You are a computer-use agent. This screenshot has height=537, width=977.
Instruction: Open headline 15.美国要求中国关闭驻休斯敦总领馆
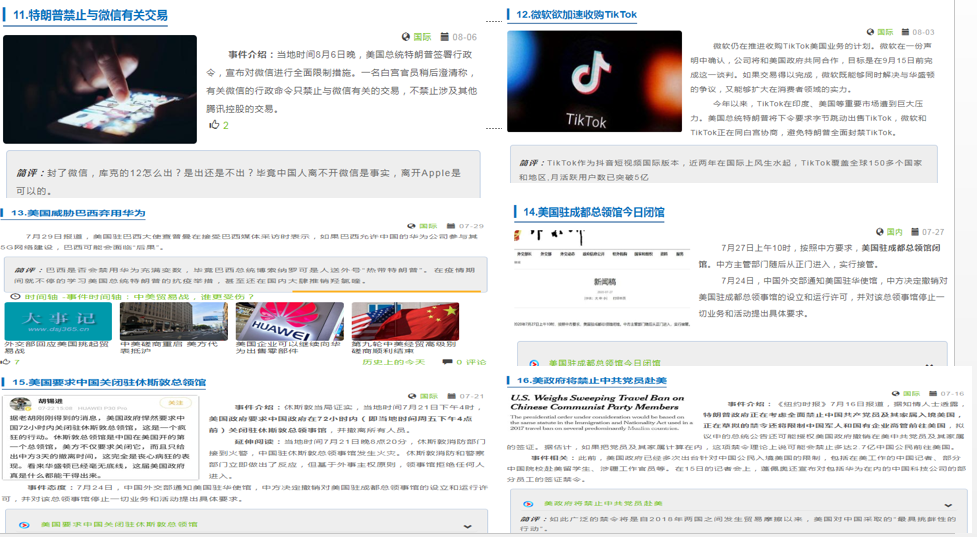pyautogui.click(x=108, y=382)
